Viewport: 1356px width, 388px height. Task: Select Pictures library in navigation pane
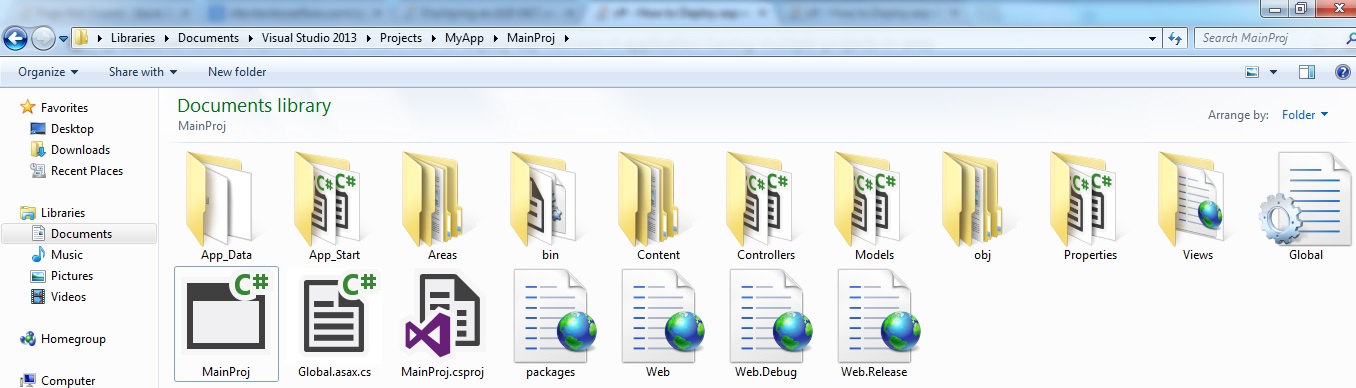click(72, 276)
